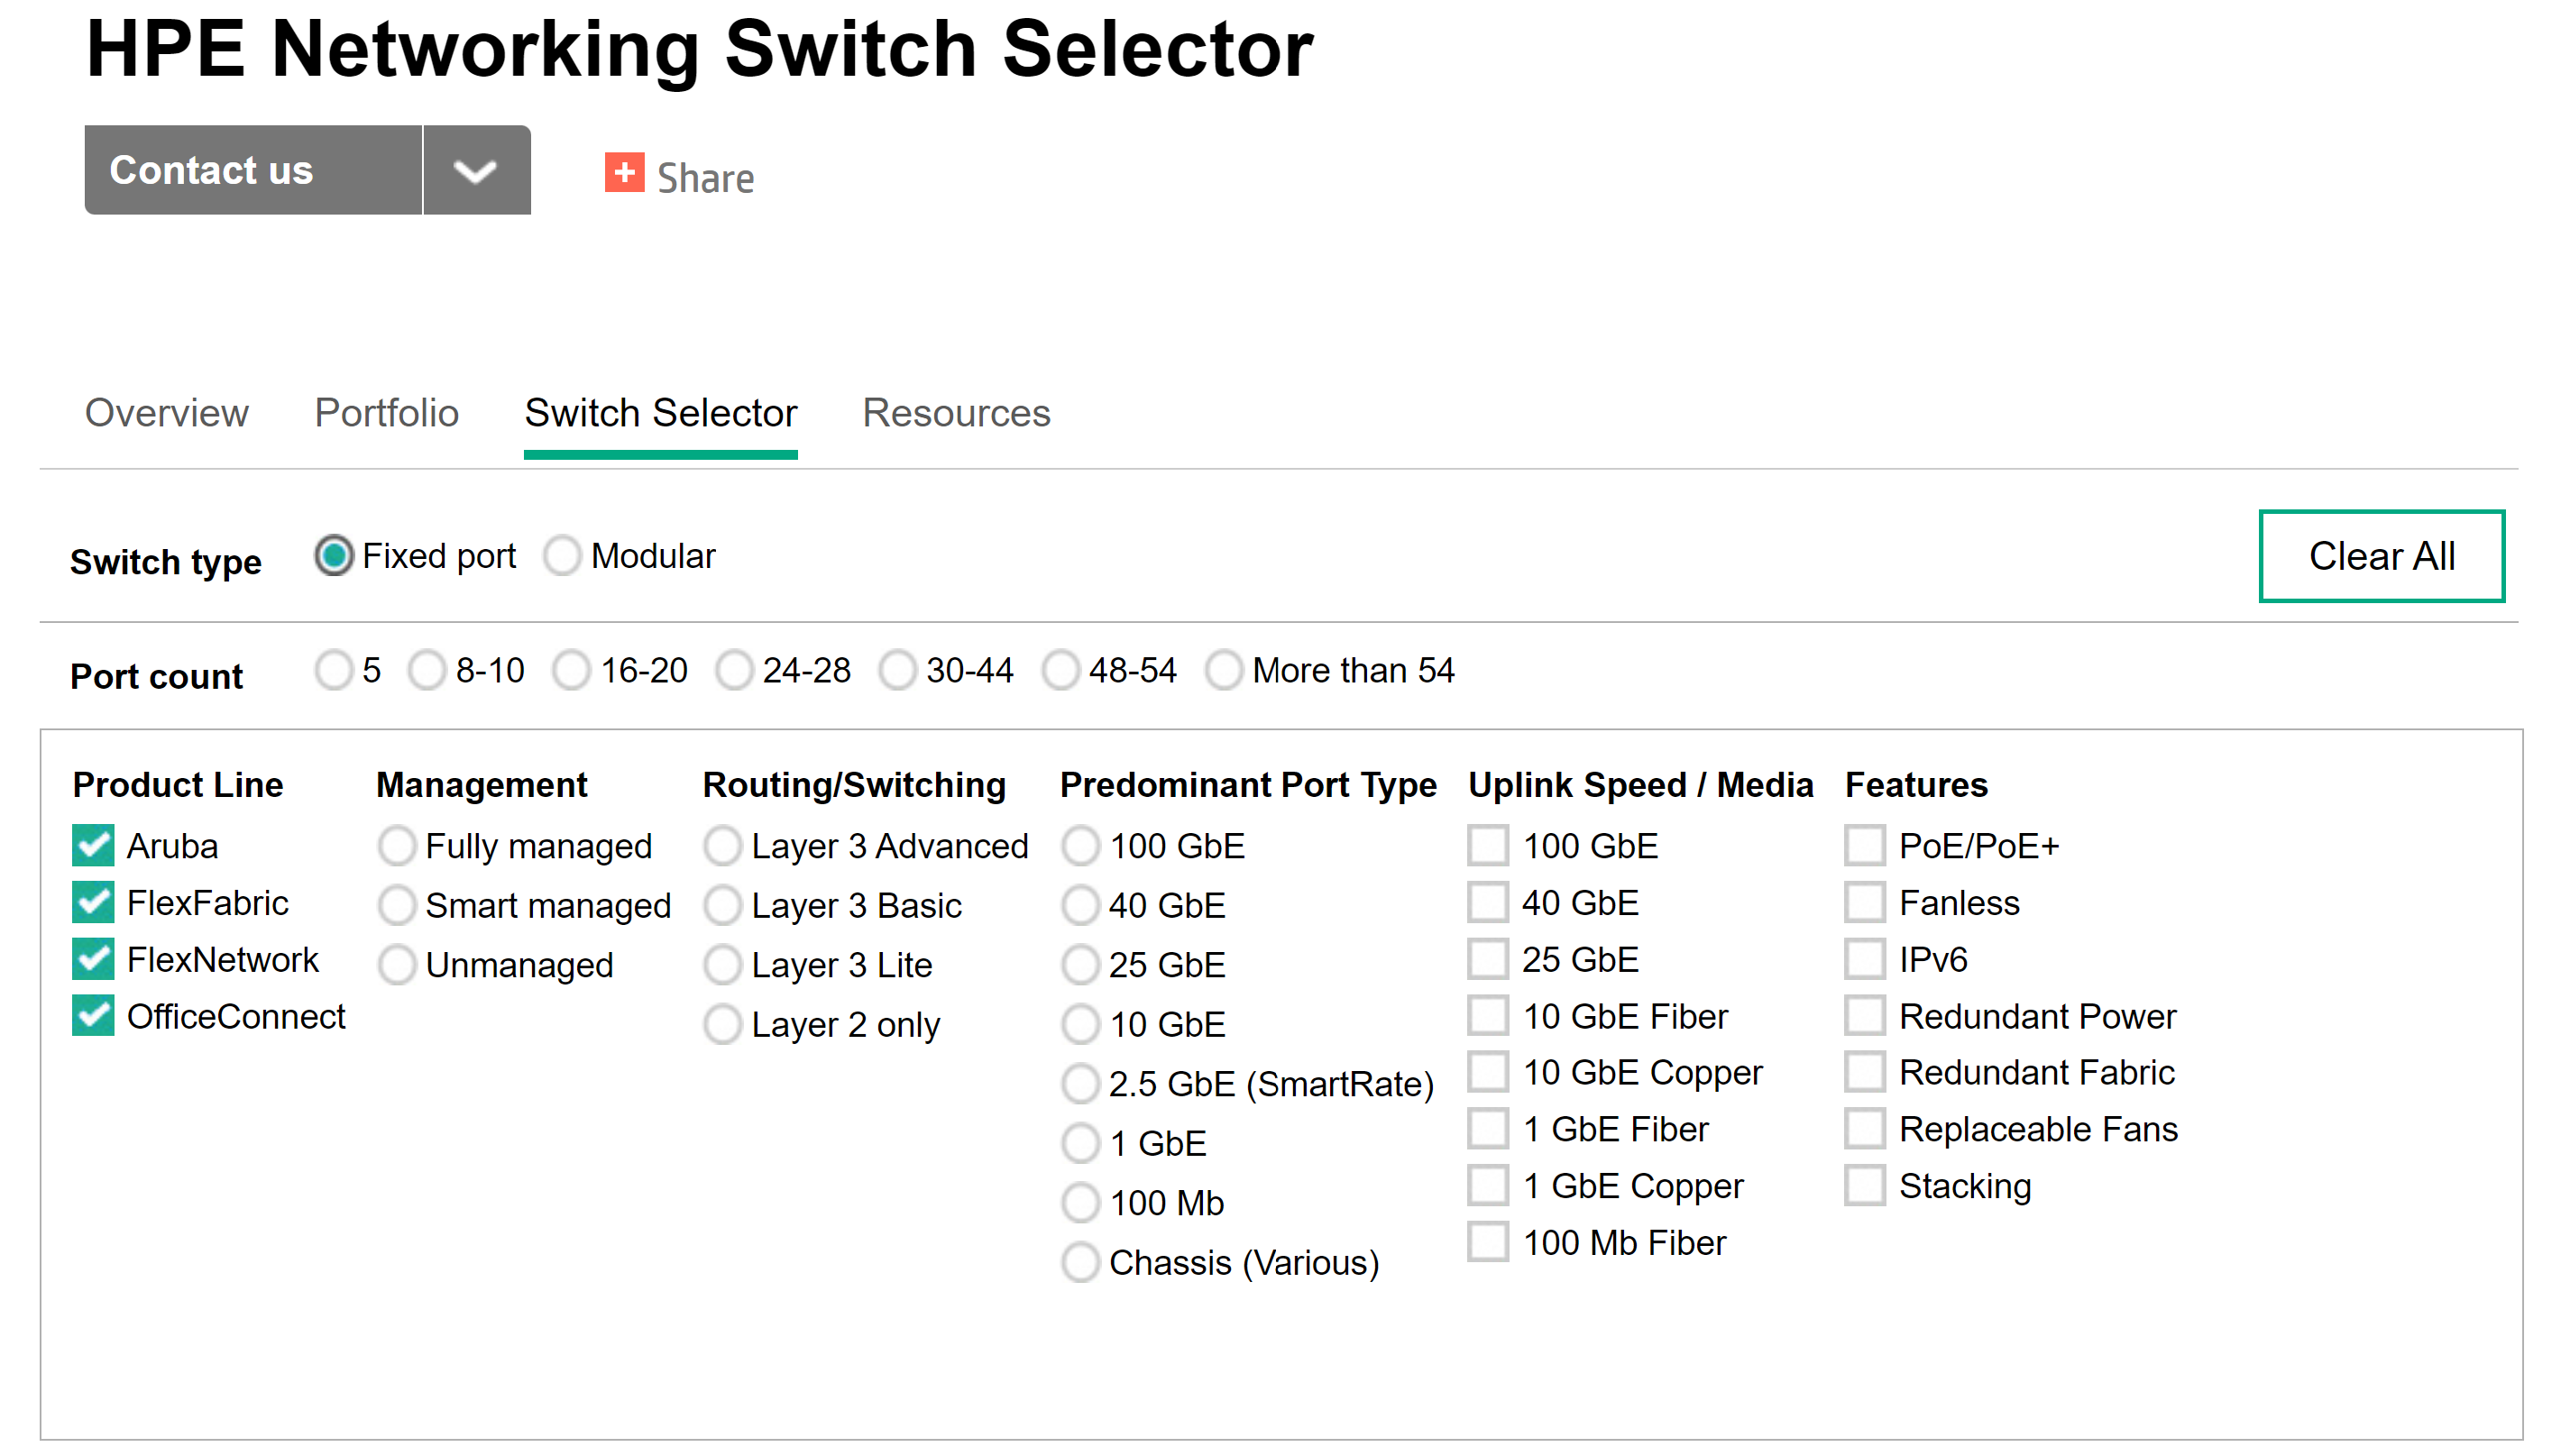Switch to the Portfolio tab
The height and width of the screenshot is (1456, 2561).
[x=386, y=413]
